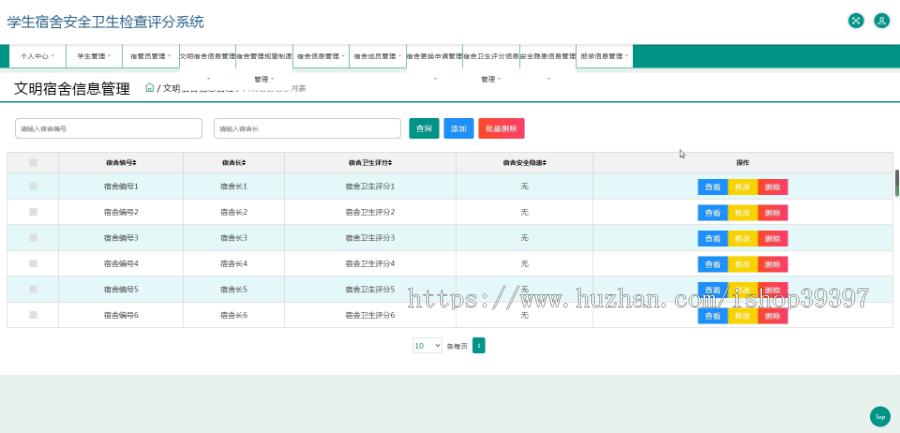
Task: Click the fullscreen toggle icon in header
Action: pos(856,21)
